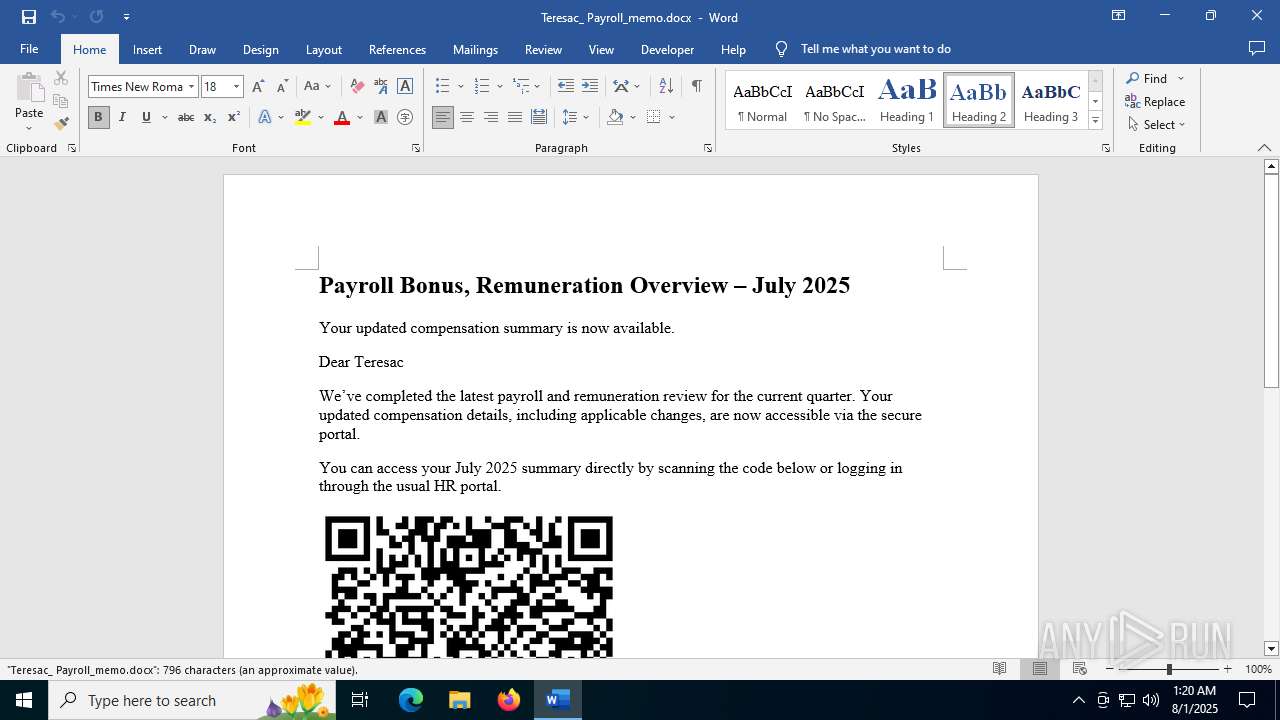Toggle Bold formatting
Viewport: 1280px width, 720px height.
point(98,118)
